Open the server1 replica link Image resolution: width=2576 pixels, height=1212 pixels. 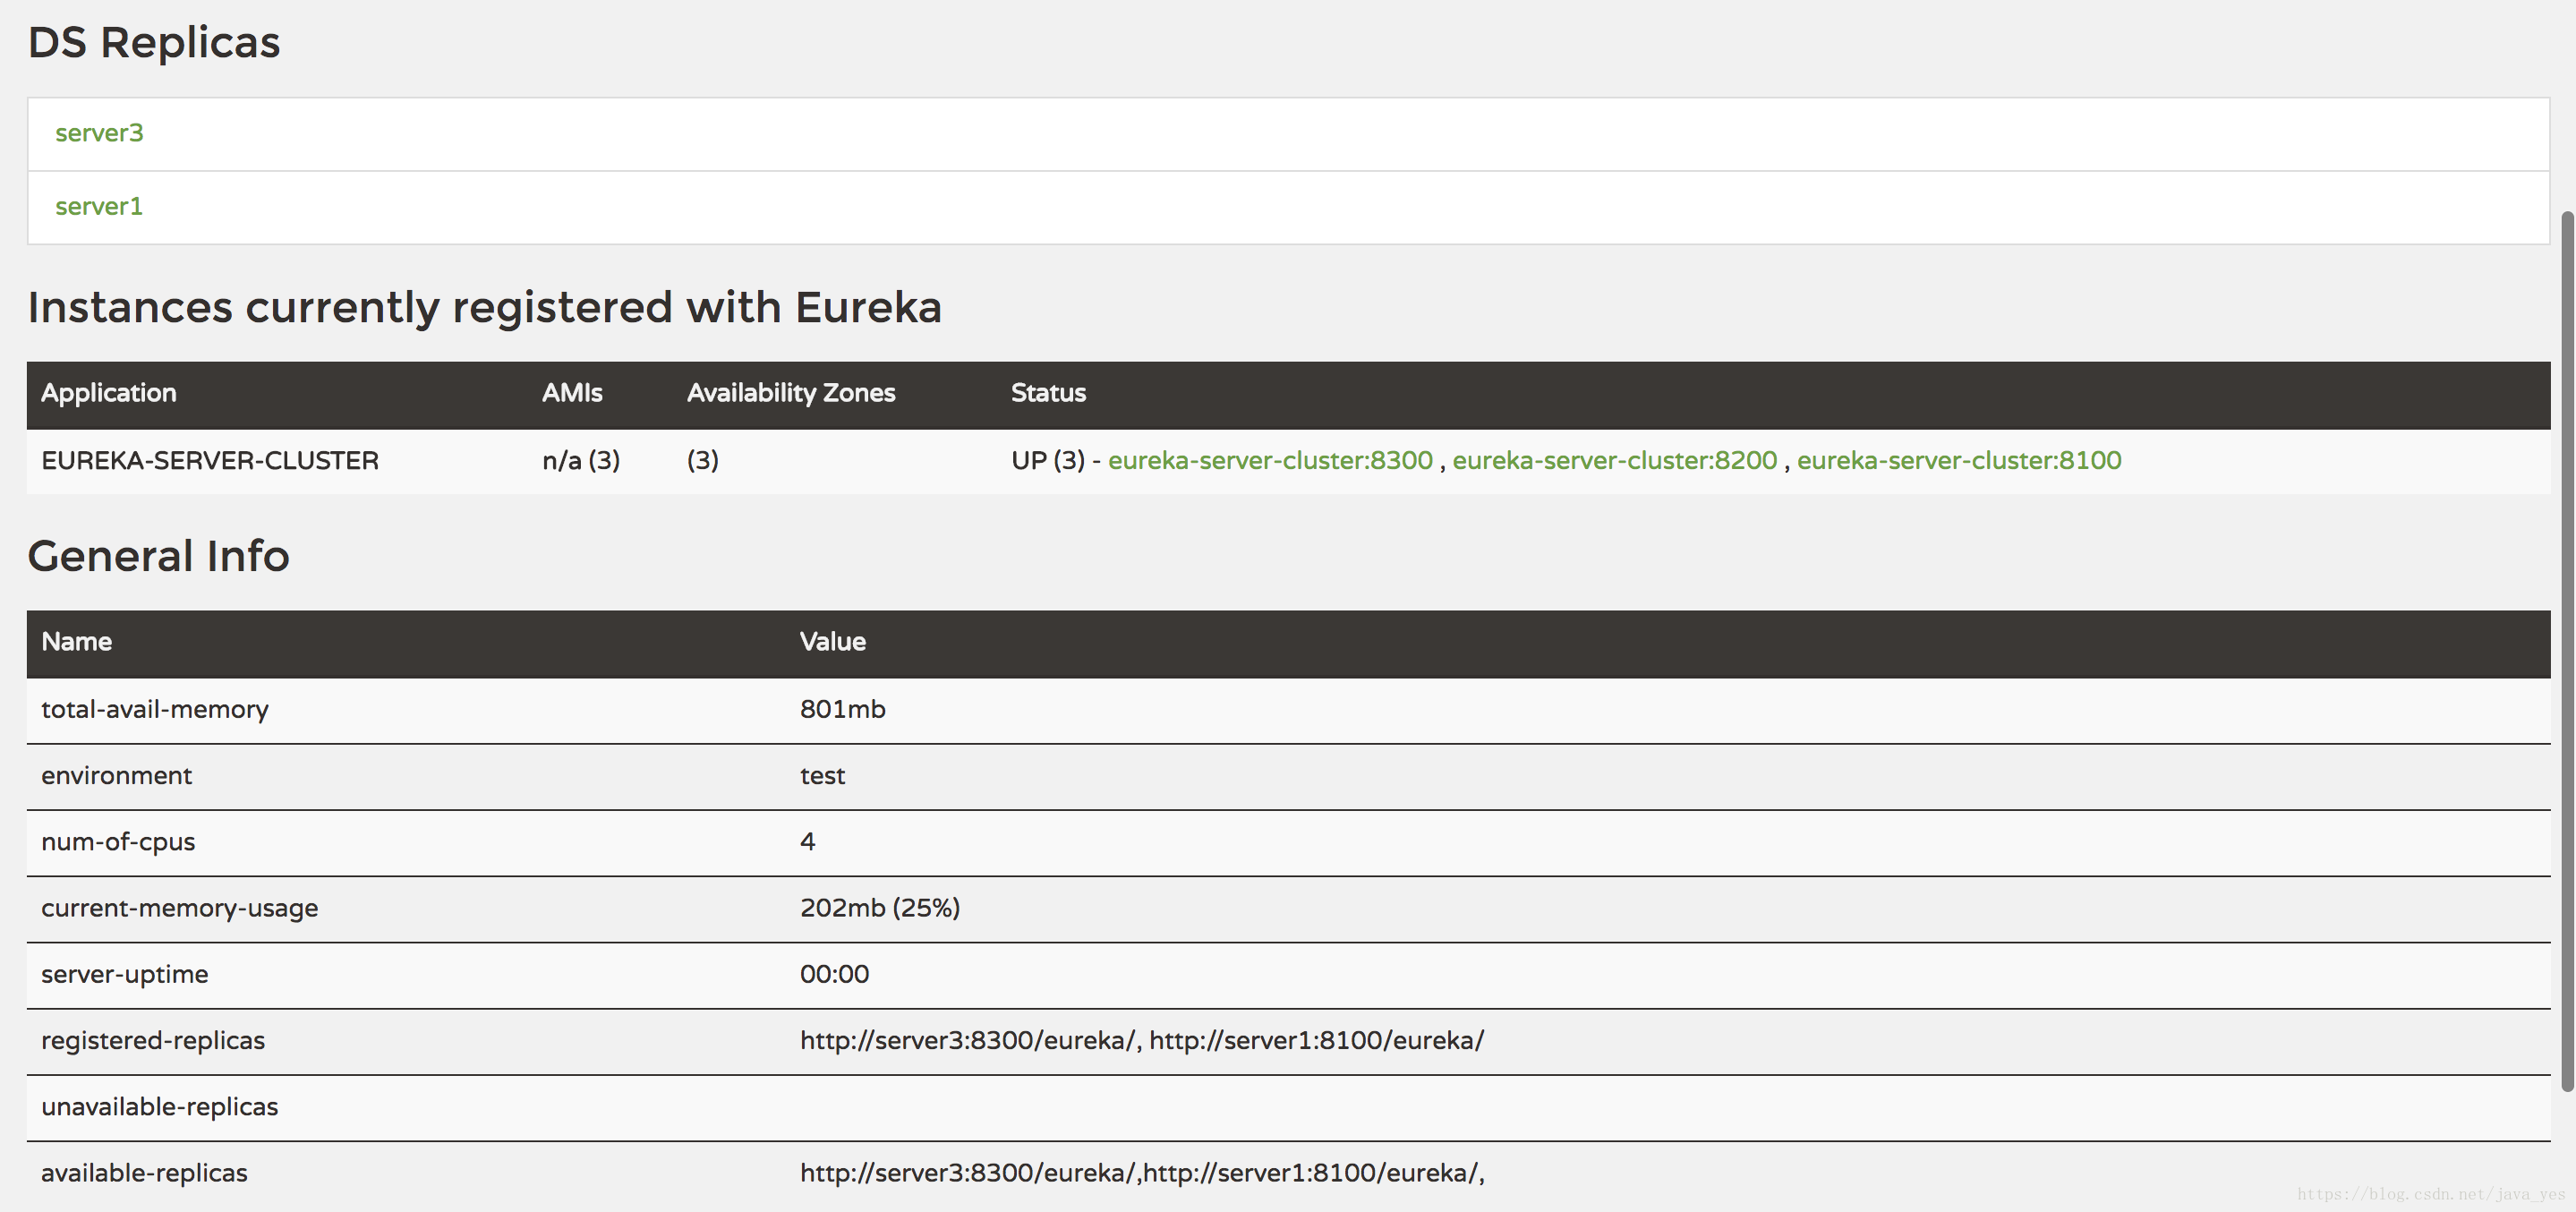pos(99,206)
